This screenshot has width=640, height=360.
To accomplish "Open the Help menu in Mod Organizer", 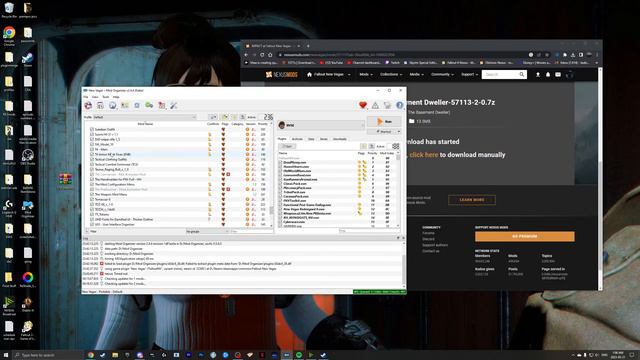I will coord(116,97).
